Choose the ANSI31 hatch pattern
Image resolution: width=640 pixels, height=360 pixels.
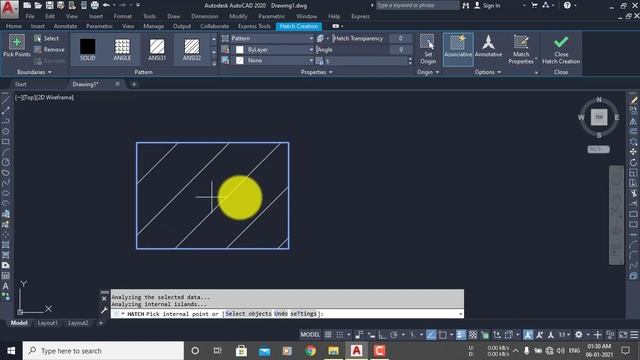[x=157, y=49]
